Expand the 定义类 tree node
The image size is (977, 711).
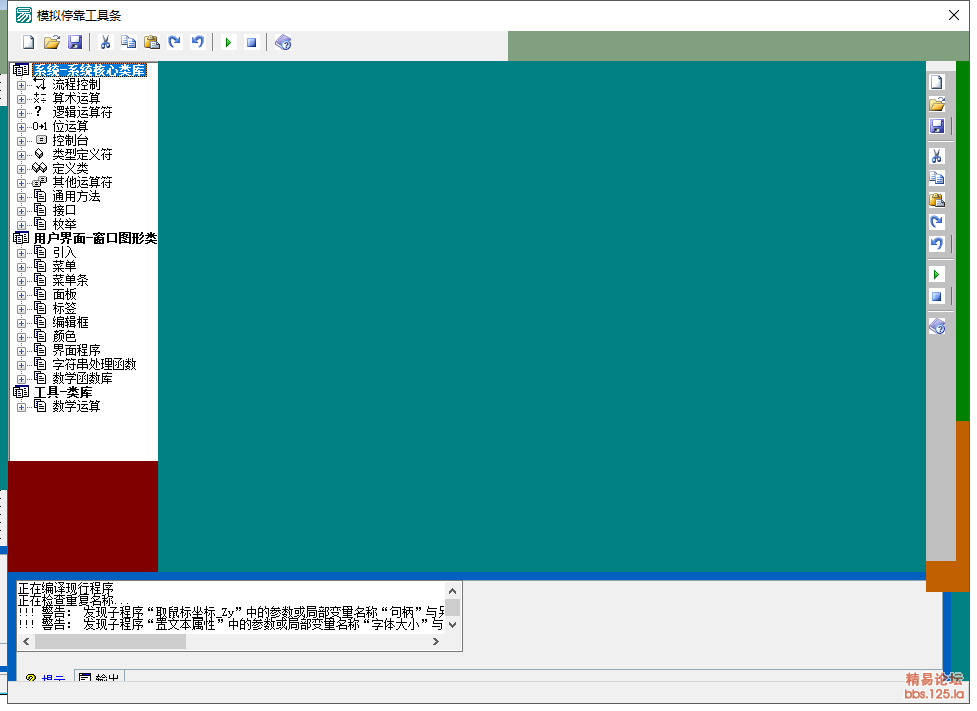tap(21, 169)
